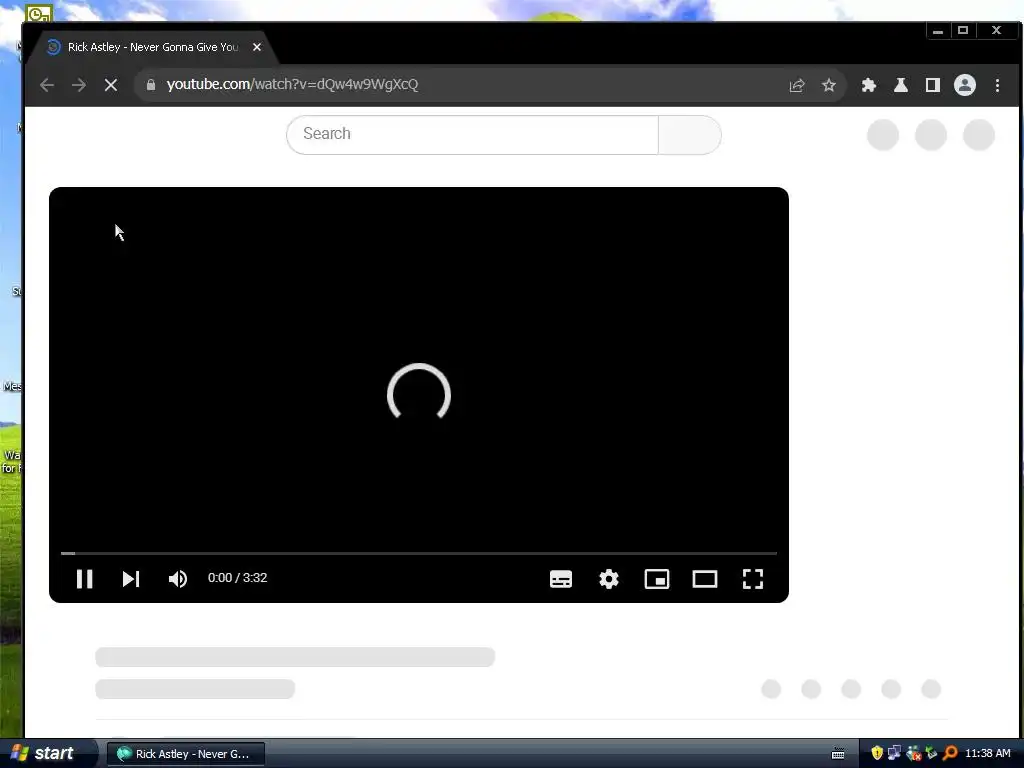Viewport: 1024px width, 768px height.
Task: Close the Rick Astley browser tab
Action: pyautogui.click(x=257, y=47)
